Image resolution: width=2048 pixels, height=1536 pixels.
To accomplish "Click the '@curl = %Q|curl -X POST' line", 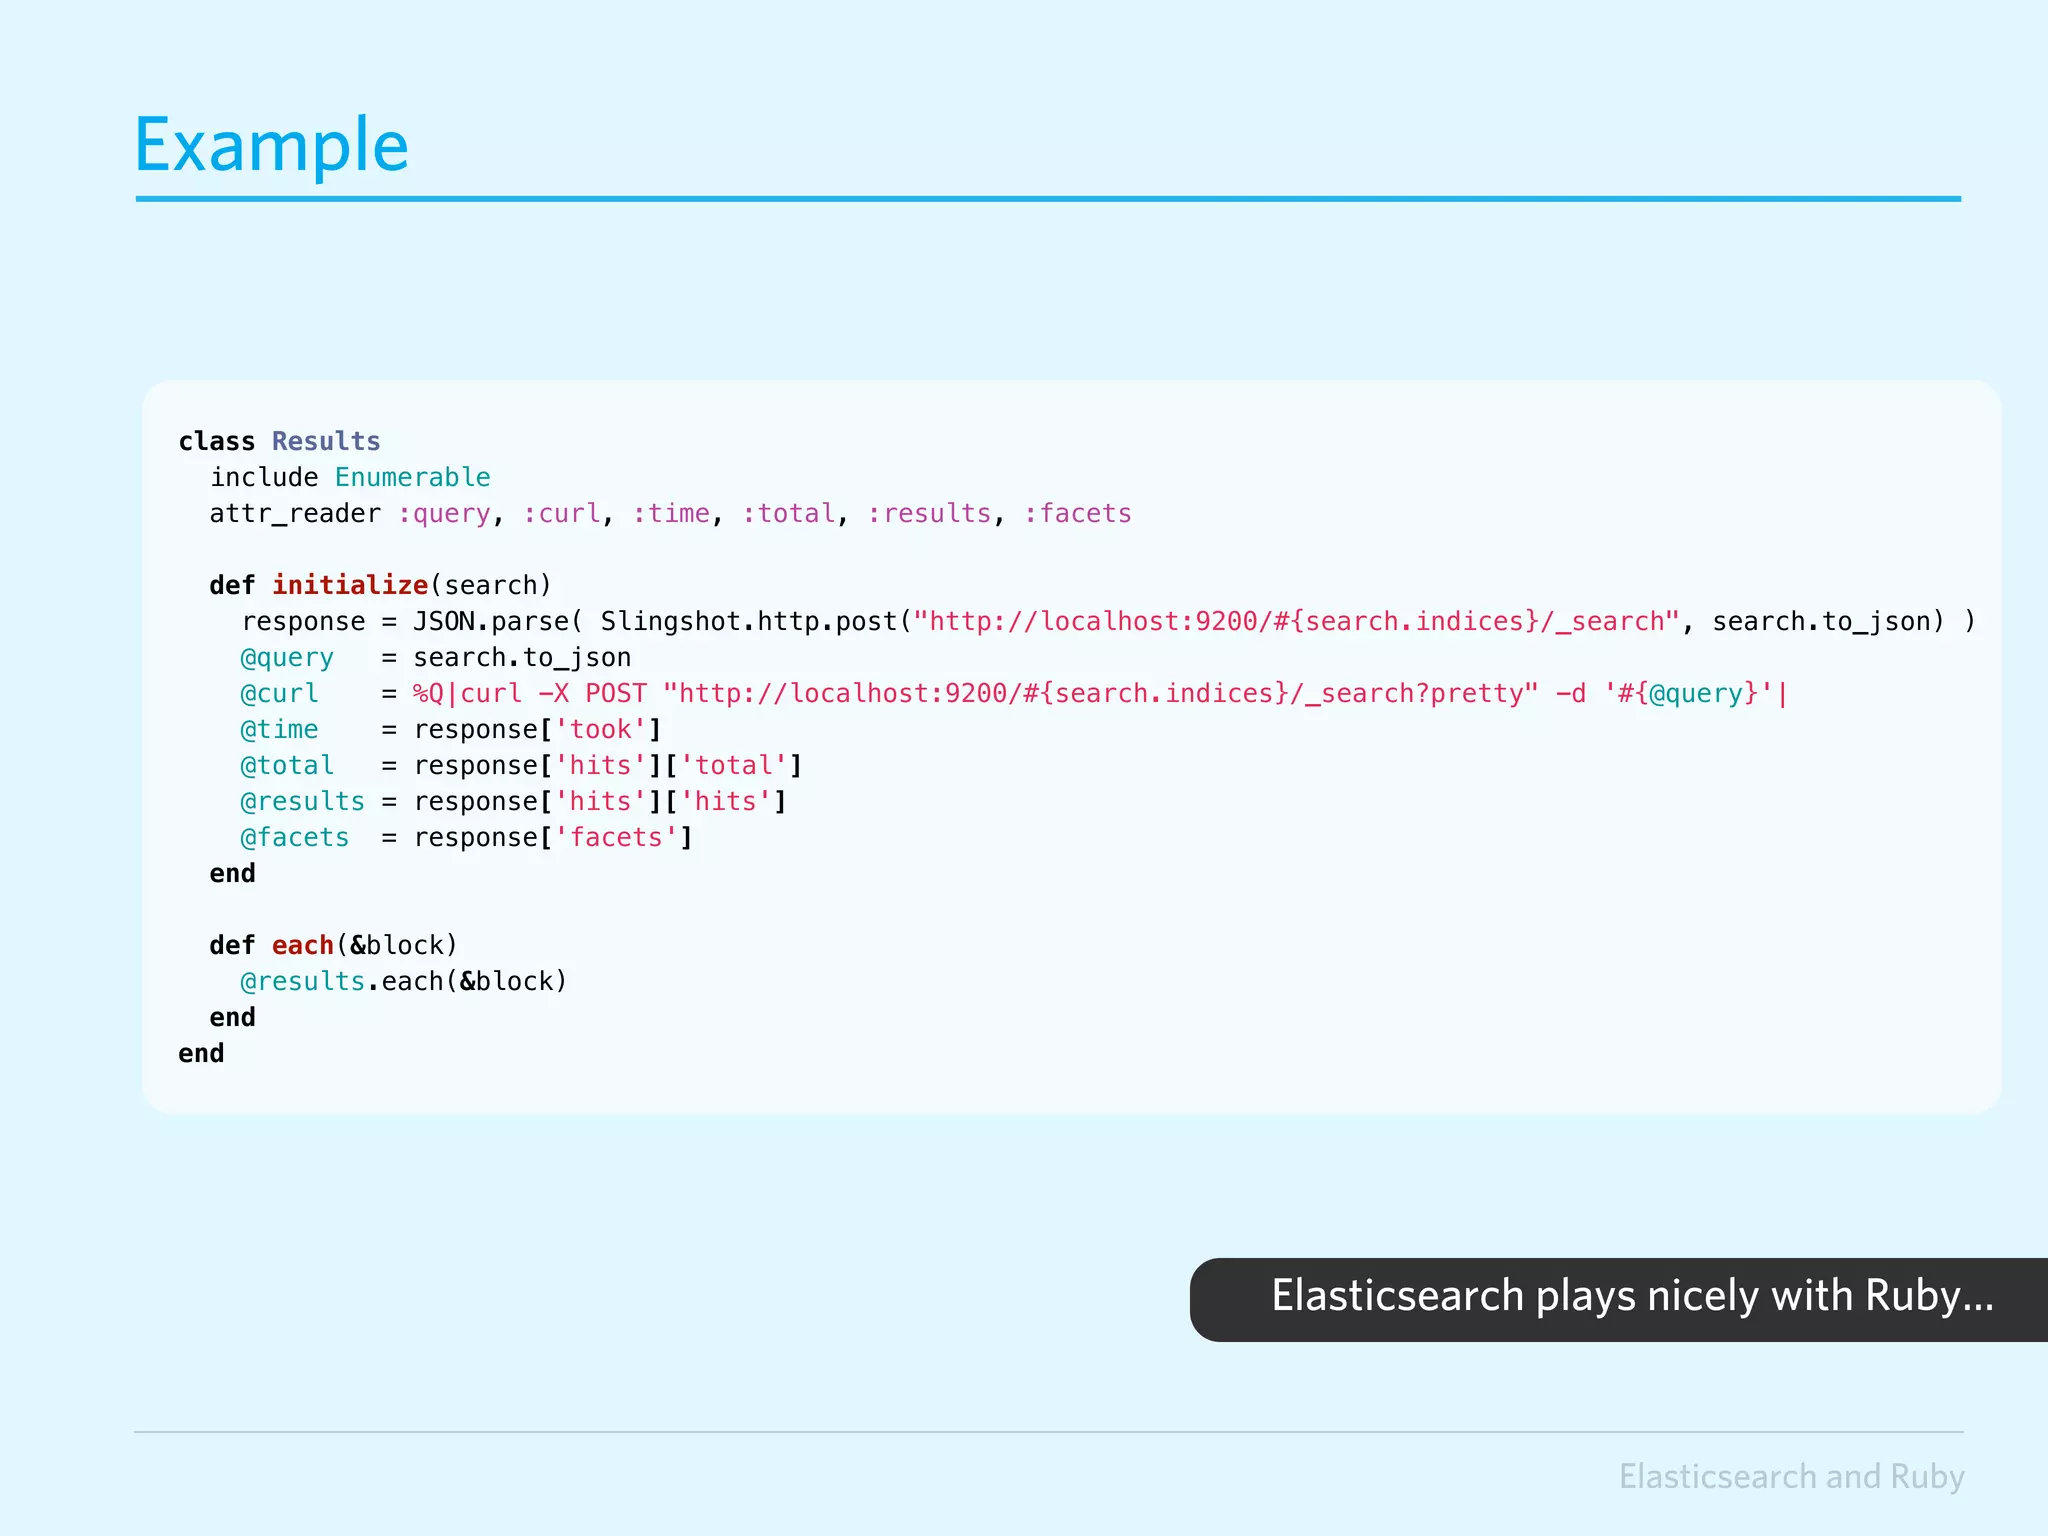I will tap(1014, 693).
